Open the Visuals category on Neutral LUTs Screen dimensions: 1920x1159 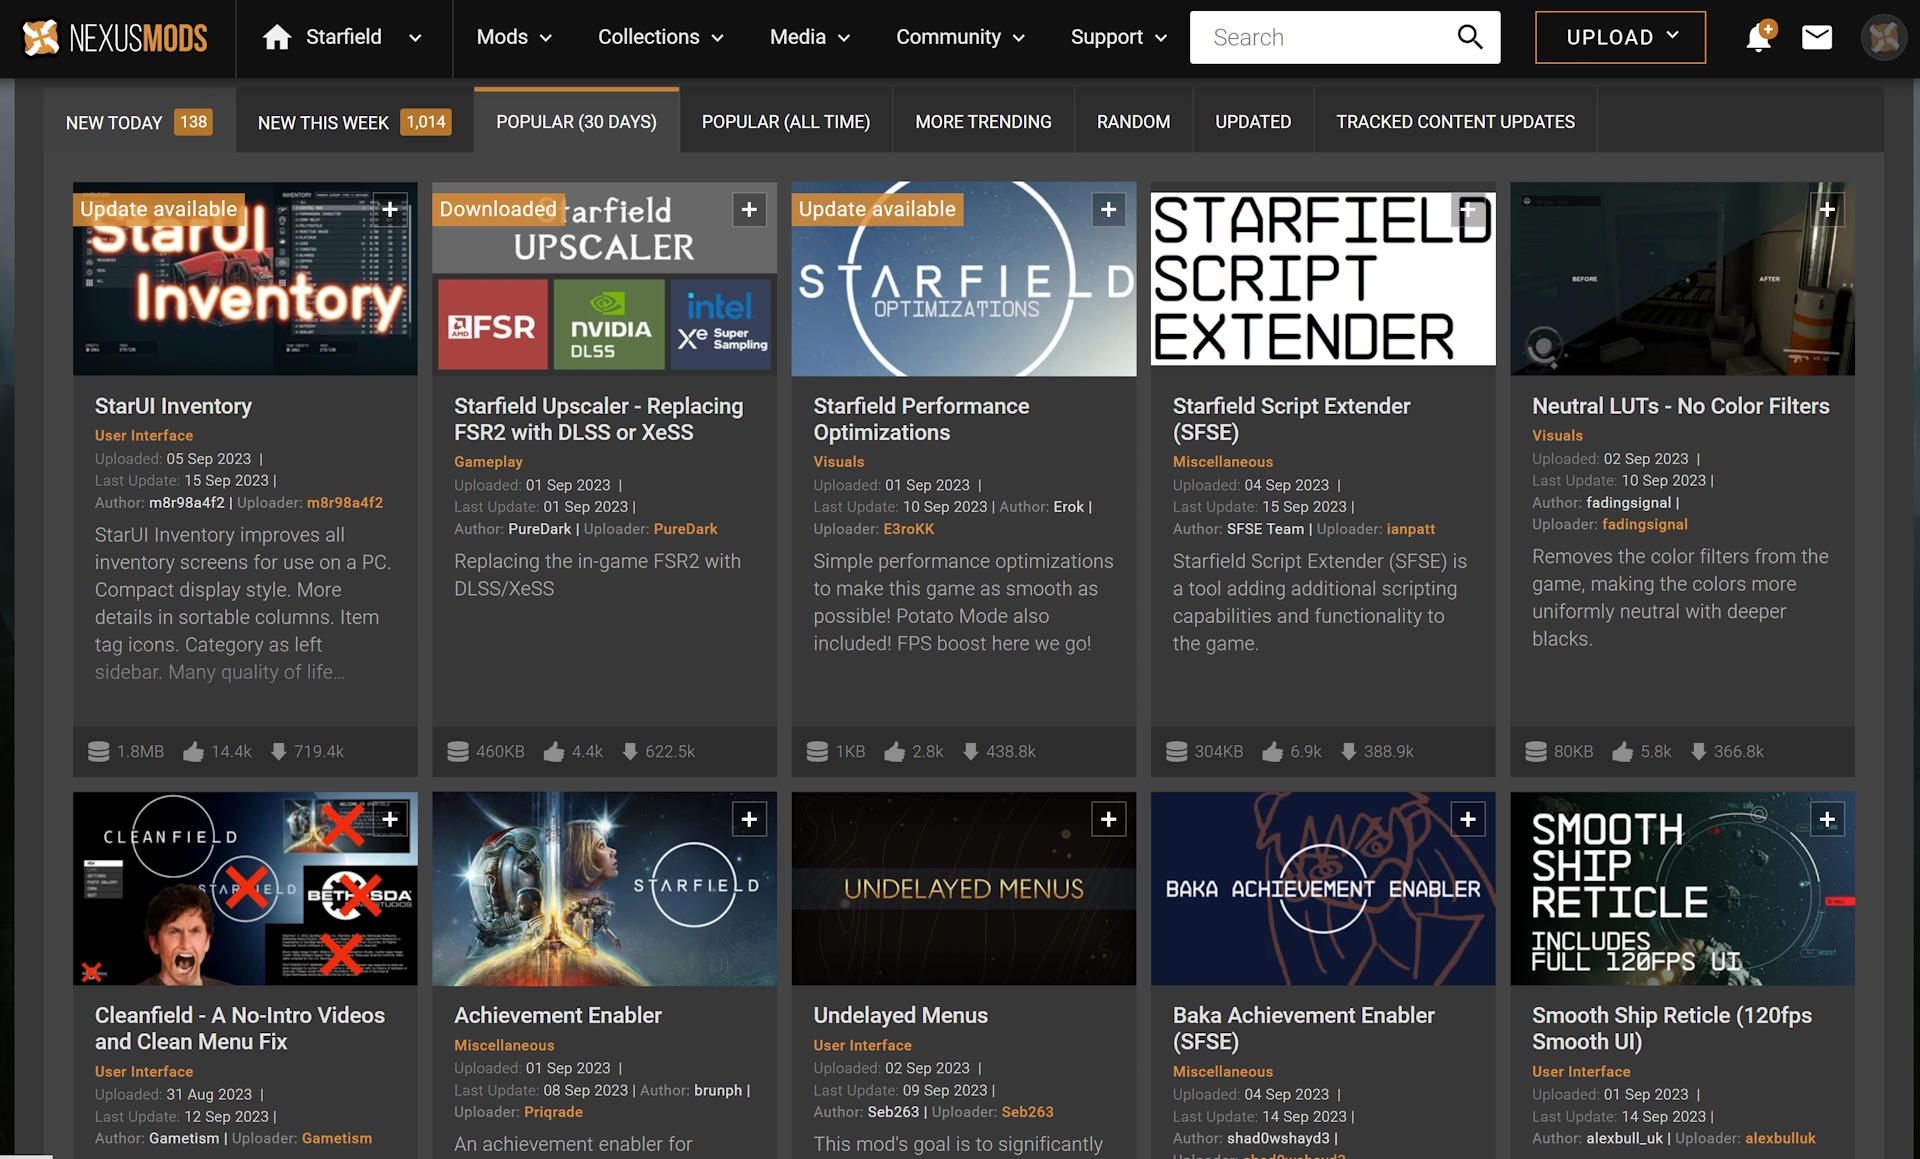click(x=1557, y=436)
